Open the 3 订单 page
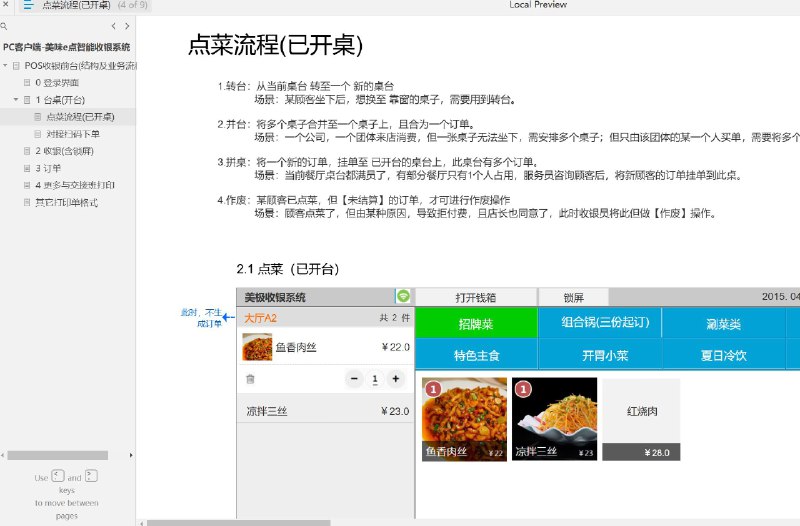This screenshot has width=800, height=526. point(48,168)
